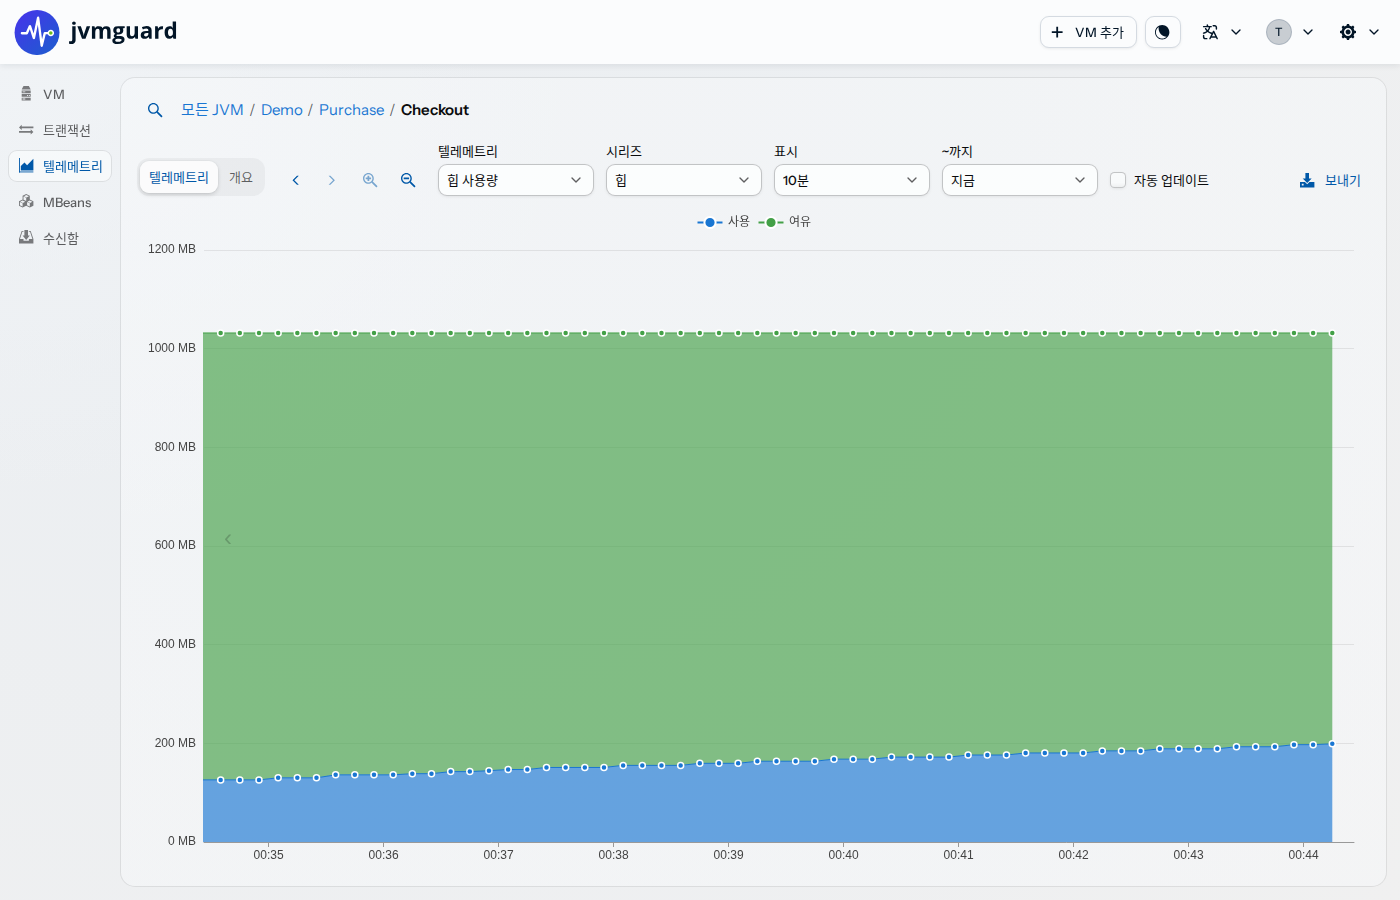Toggle the 여유 legend series

click(x=784, y=222)
